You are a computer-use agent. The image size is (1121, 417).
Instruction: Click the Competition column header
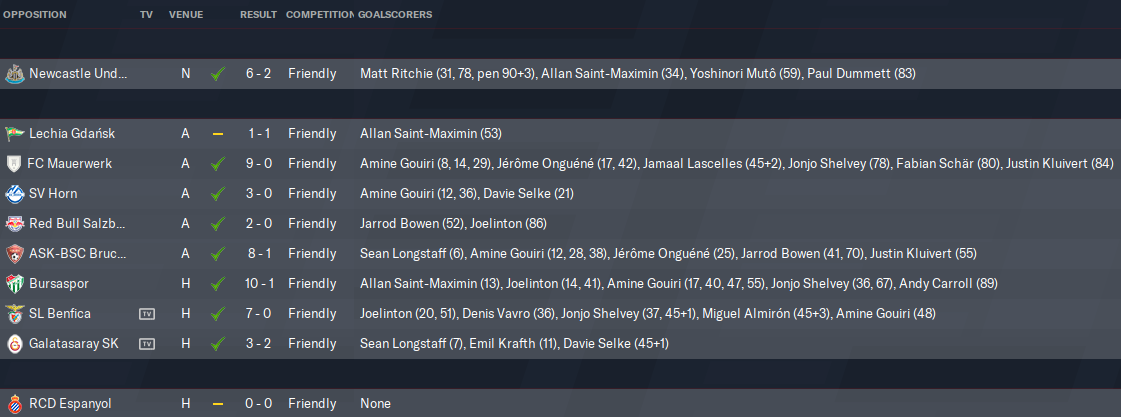click(x=320, y=14)
